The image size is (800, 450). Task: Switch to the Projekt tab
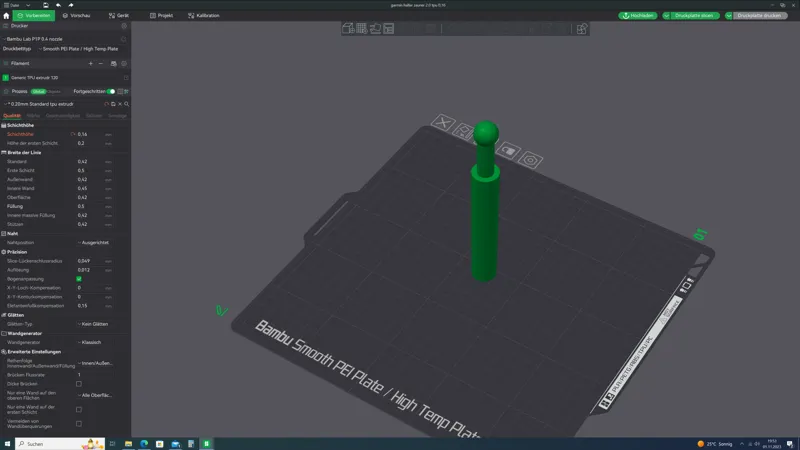pyautogui.click(x=161, y=16)
